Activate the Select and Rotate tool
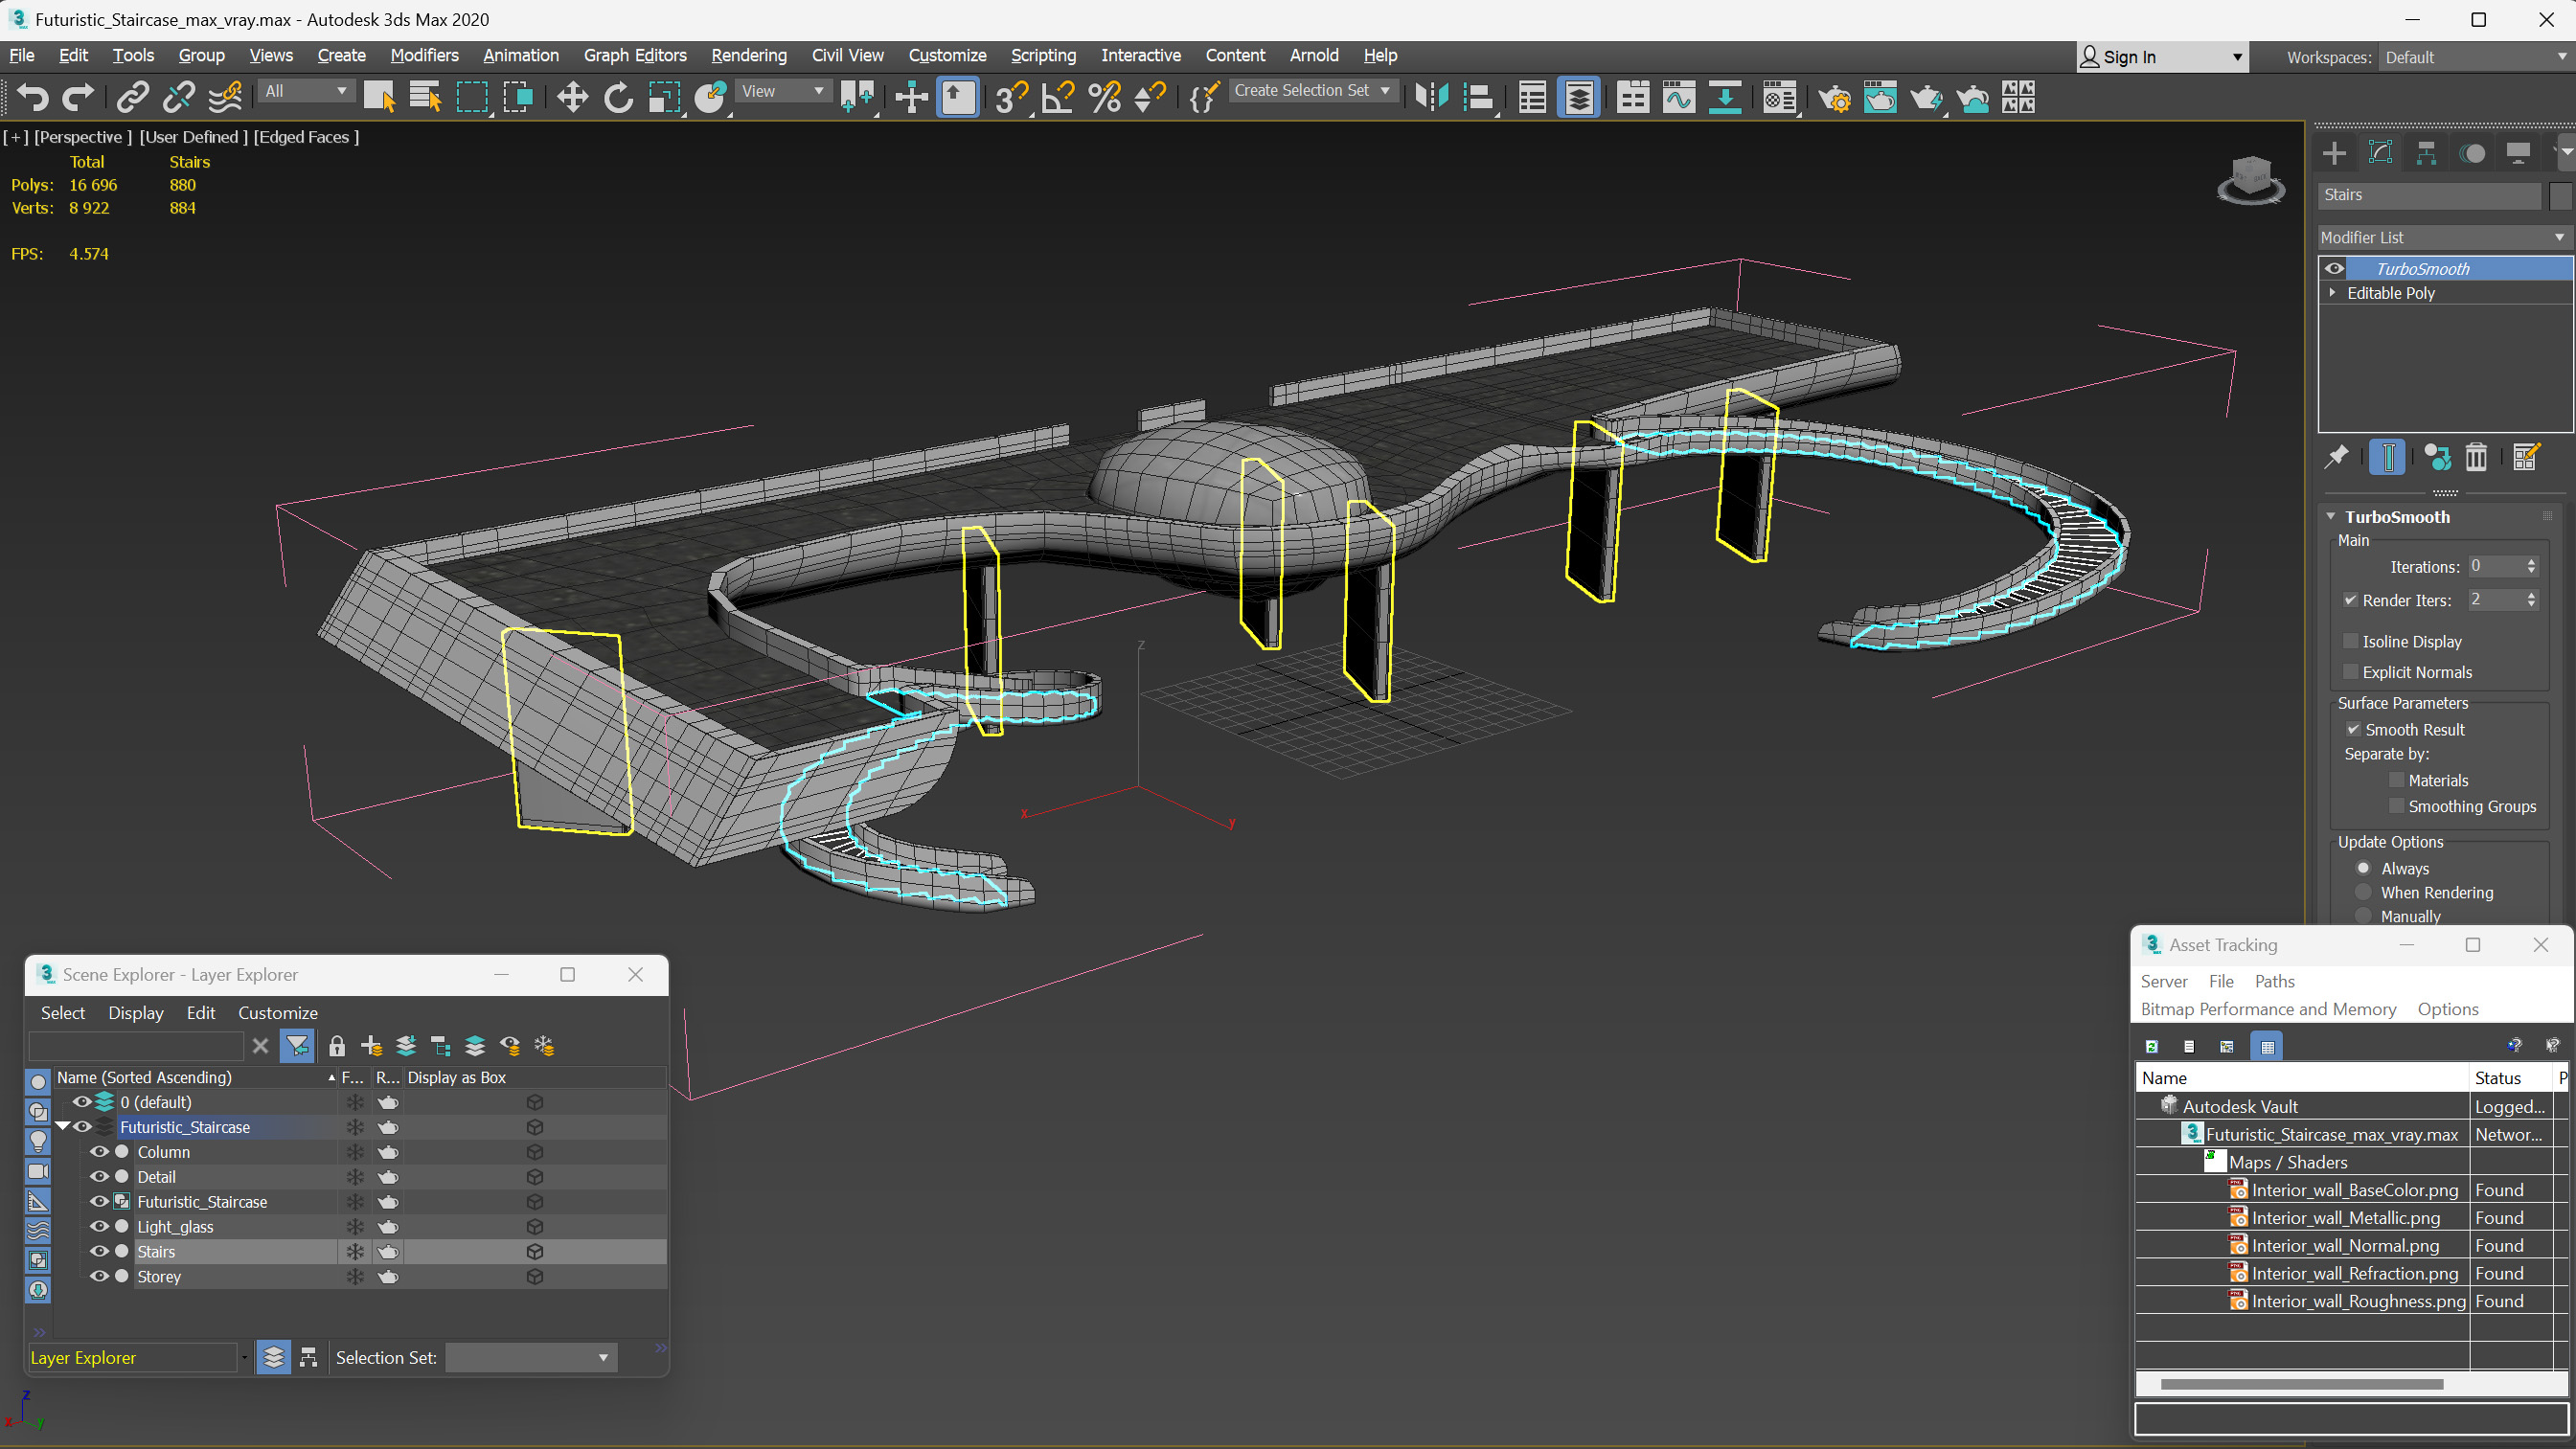The width and height of the screenshot is (2576, 1449). click(618, 97)
